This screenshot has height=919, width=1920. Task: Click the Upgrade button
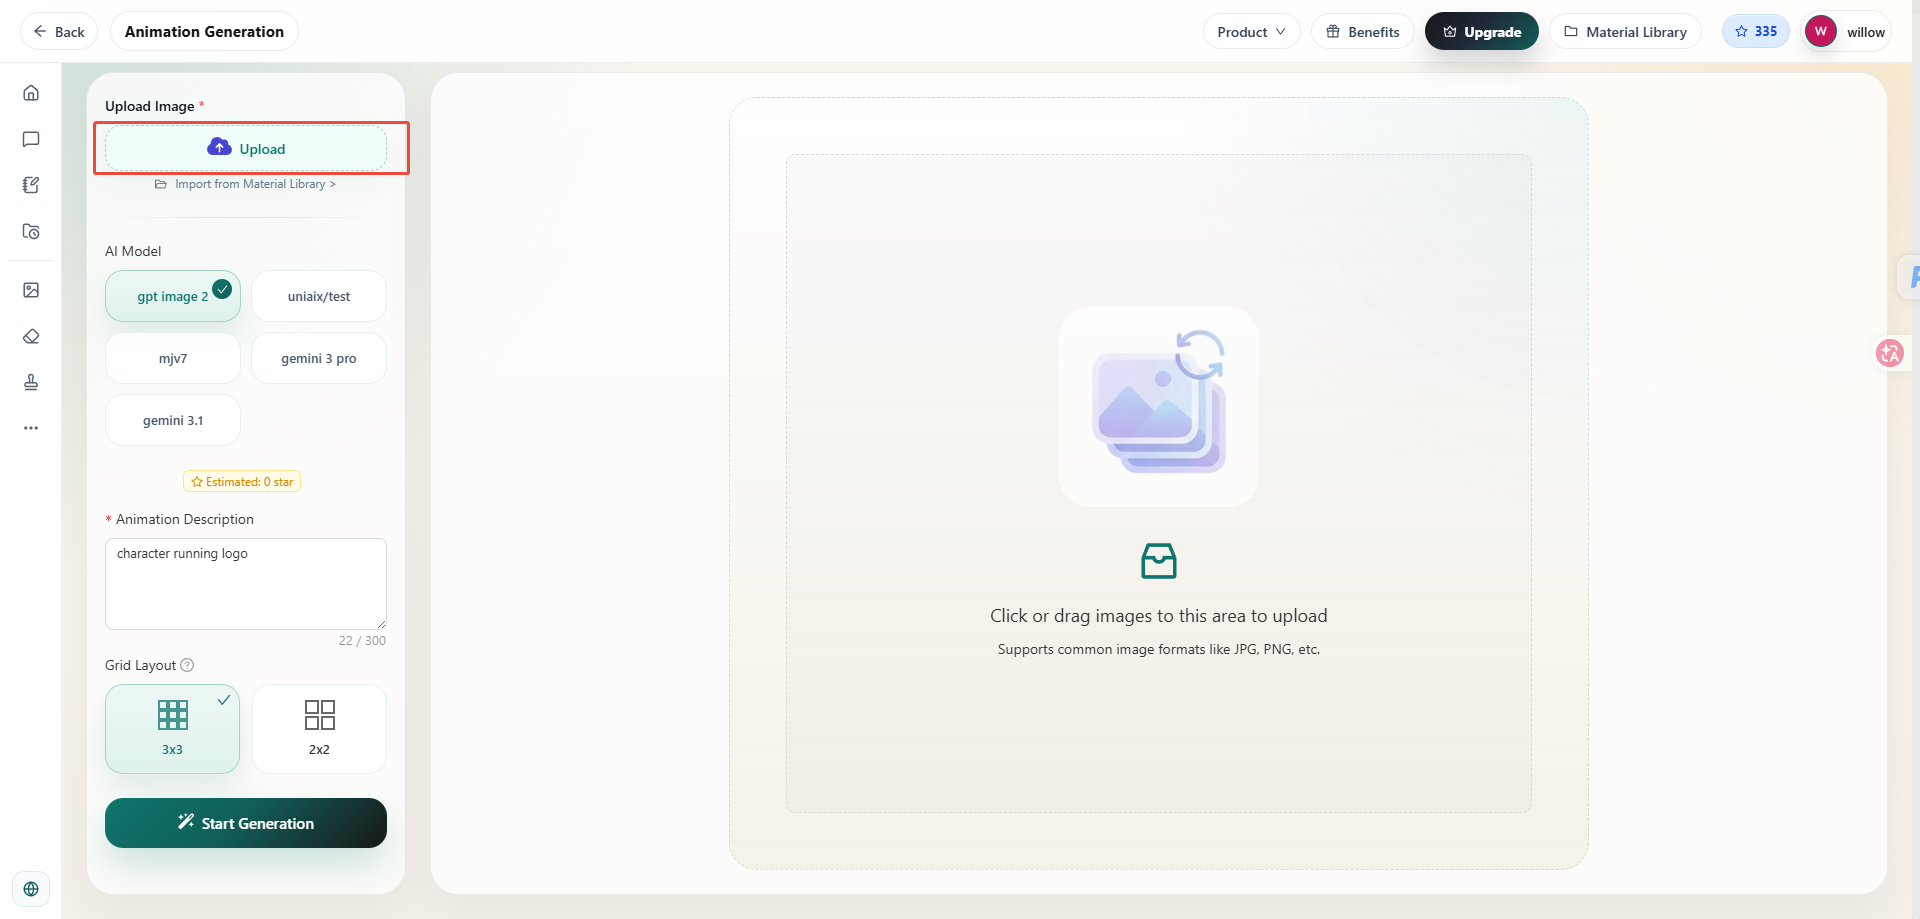point(1481,31)
